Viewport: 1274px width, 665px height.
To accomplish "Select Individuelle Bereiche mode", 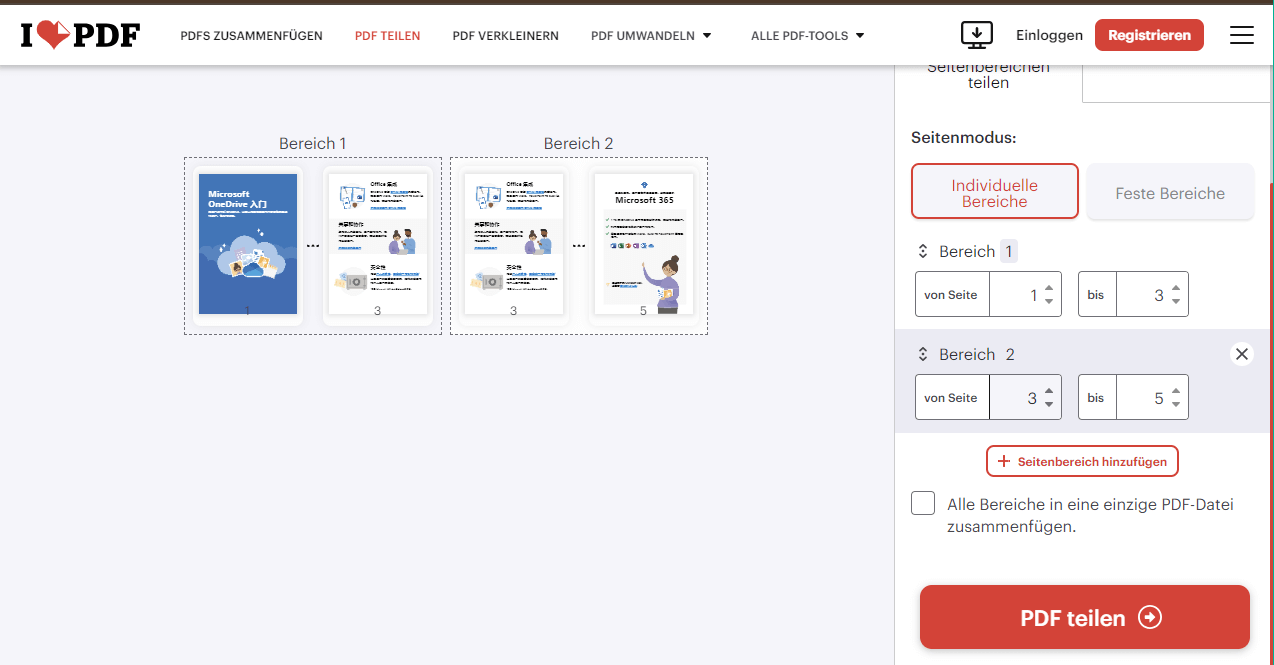I will [994, 191].
